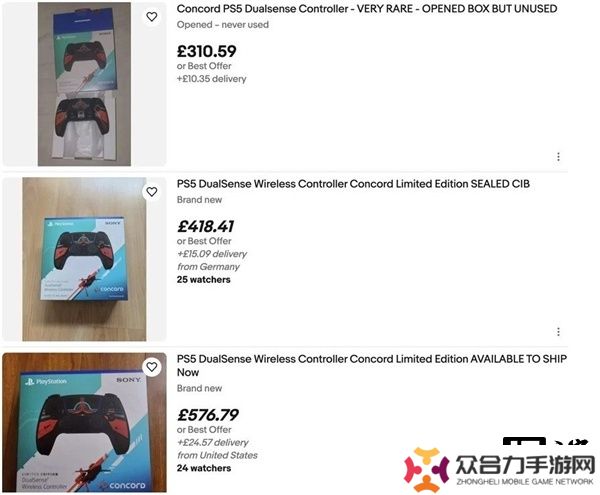Screen dimensions: 600x495
Task: Click 'from Germany' shipping text
Action: (208, 267)
